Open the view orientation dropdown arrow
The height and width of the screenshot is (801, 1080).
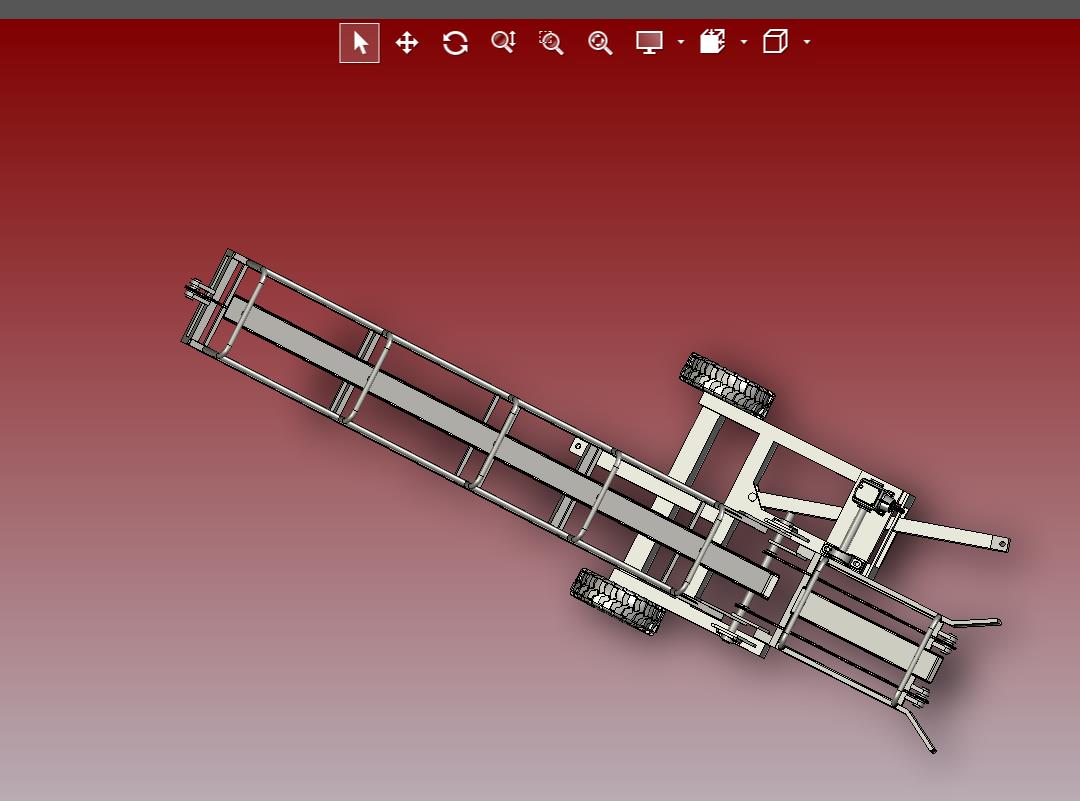pos(807,42)
